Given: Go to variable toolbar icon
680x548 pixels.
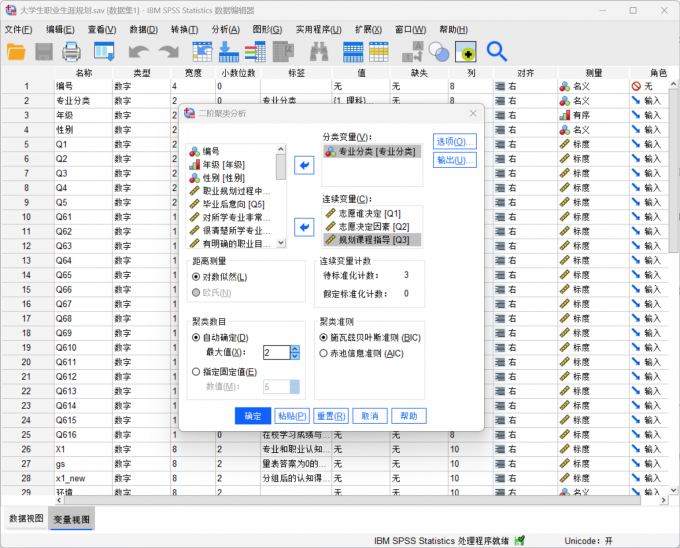Looking at the screenshot, I should (229, 52).
